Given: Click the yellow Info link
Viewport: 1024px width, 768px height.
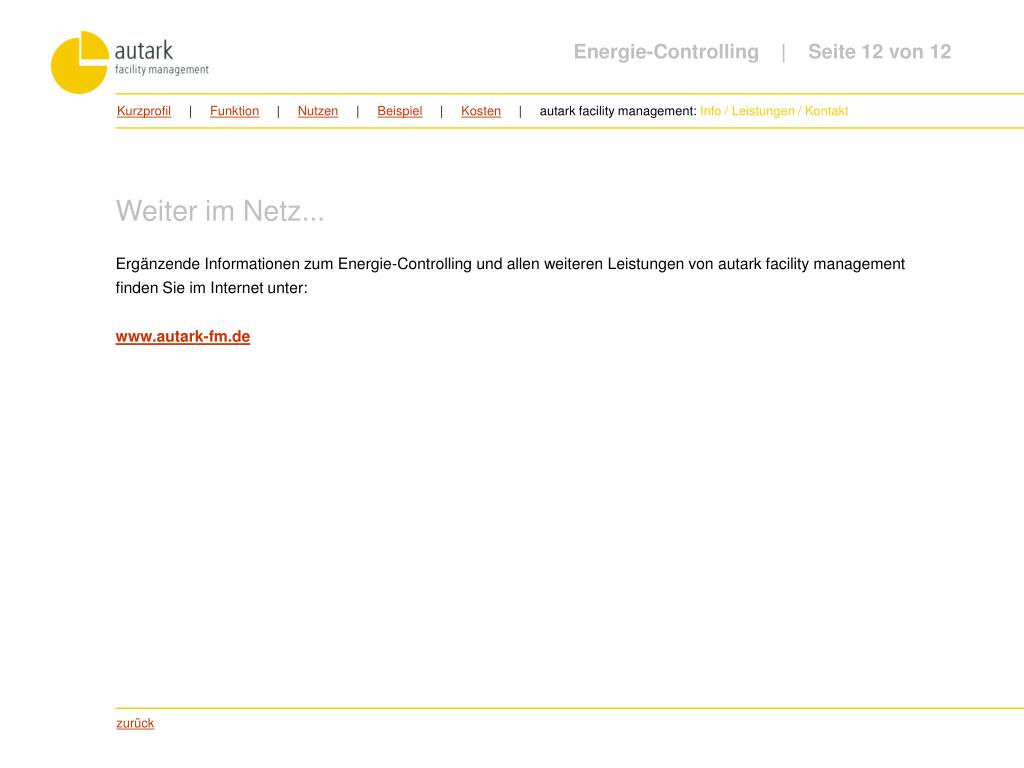Looking at the screenshot, I should tap(711, 111).
